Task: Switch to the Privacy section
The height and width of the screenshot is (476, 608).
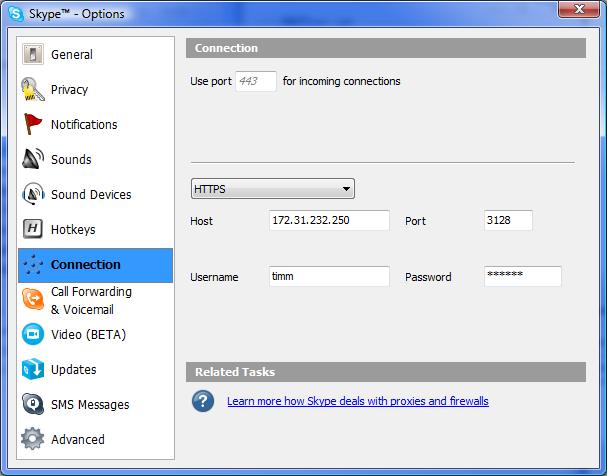Action: 95,90
